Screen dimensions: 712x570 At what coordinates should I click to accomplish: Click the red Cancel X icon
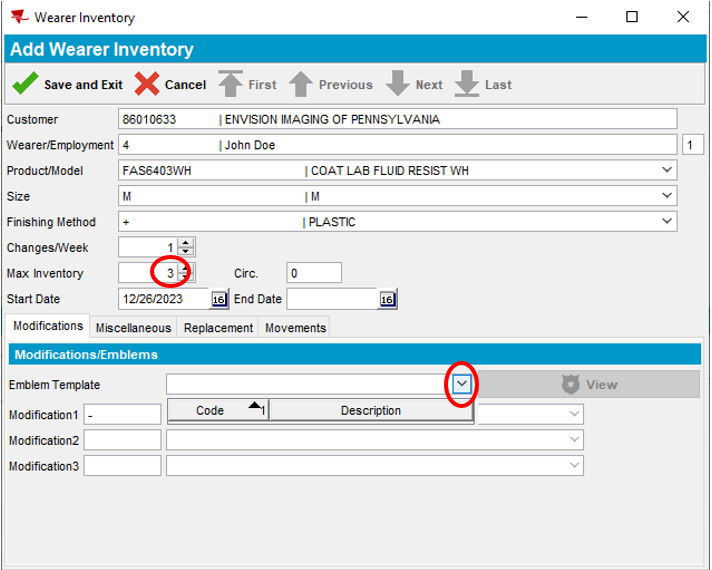147,85
